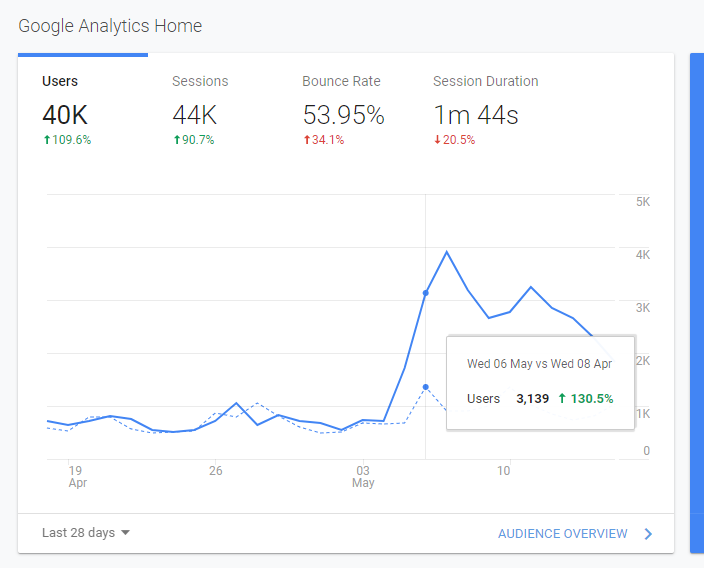The width and height of the screenshot is (704, 568).
Task: Click the 4K y-axis label
Action: click(x=643, y=255)
